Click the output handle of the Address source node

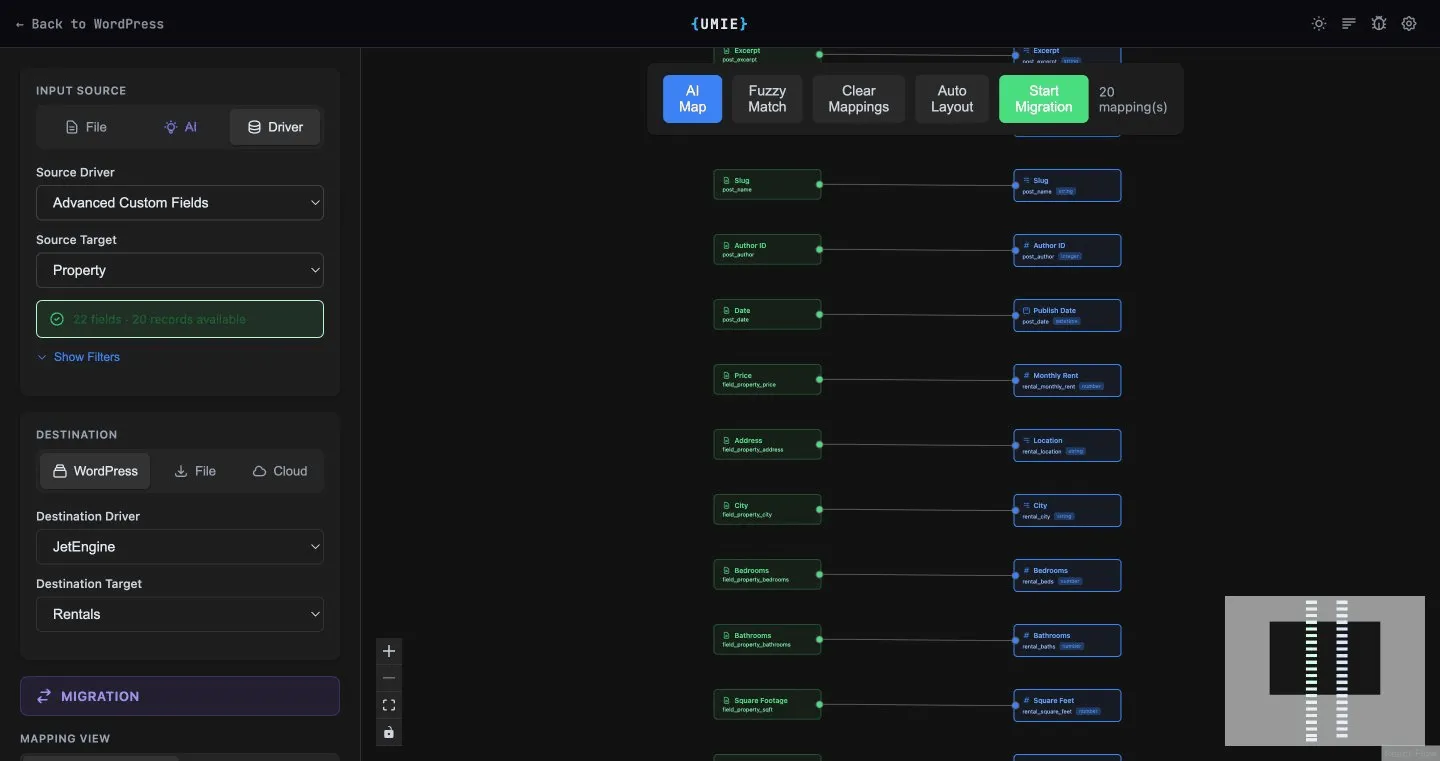819,444
